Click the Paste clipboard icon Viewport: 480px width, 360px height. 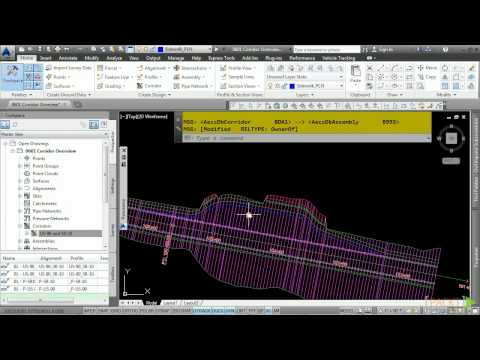pos(356,71)
